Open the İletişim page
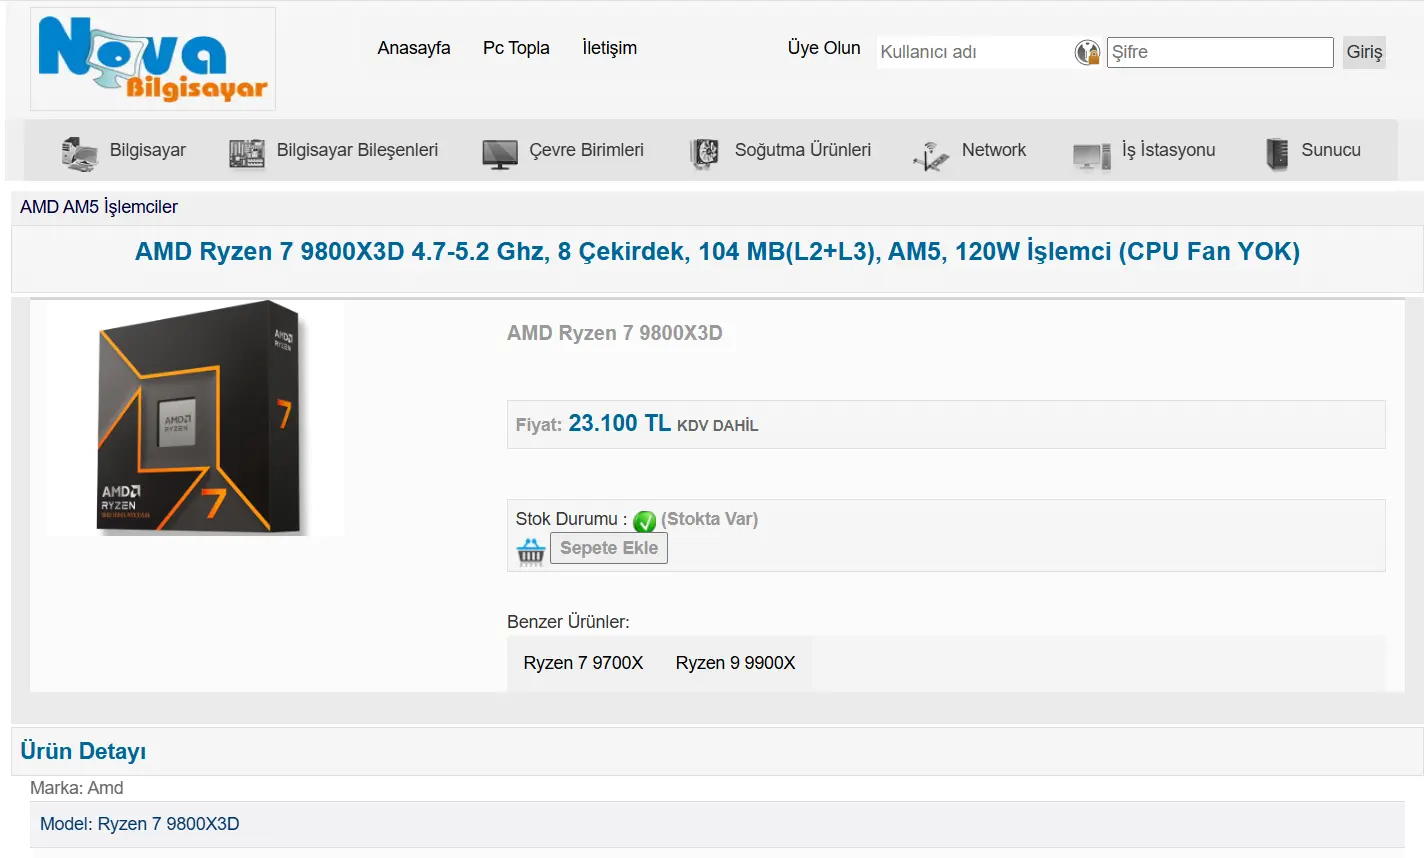Screen dimensions: 1424x858 (x=610, y=48)
